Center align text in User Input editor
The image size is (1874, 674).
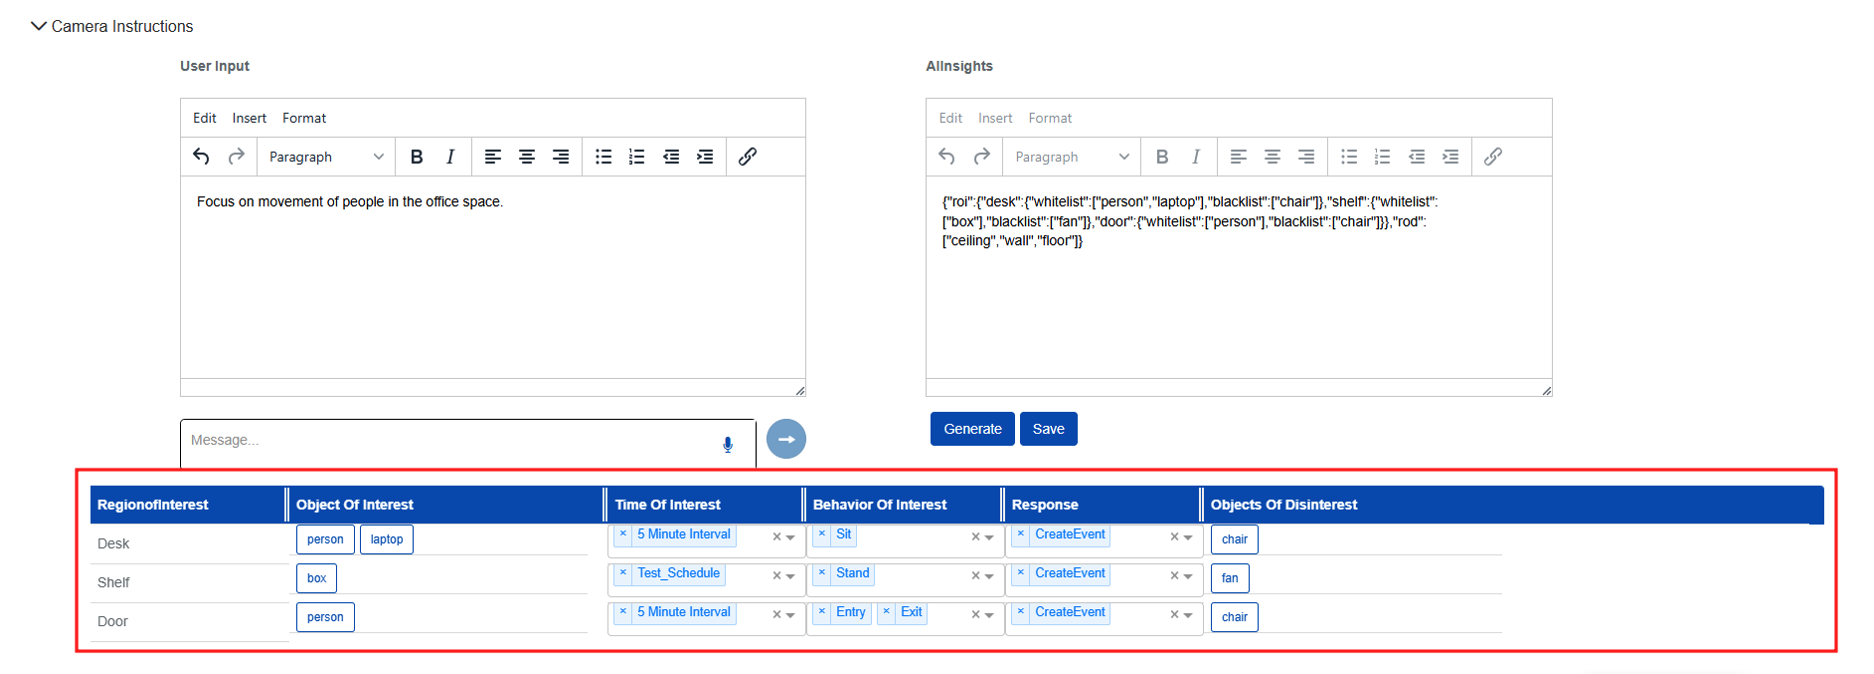(526, 157)
